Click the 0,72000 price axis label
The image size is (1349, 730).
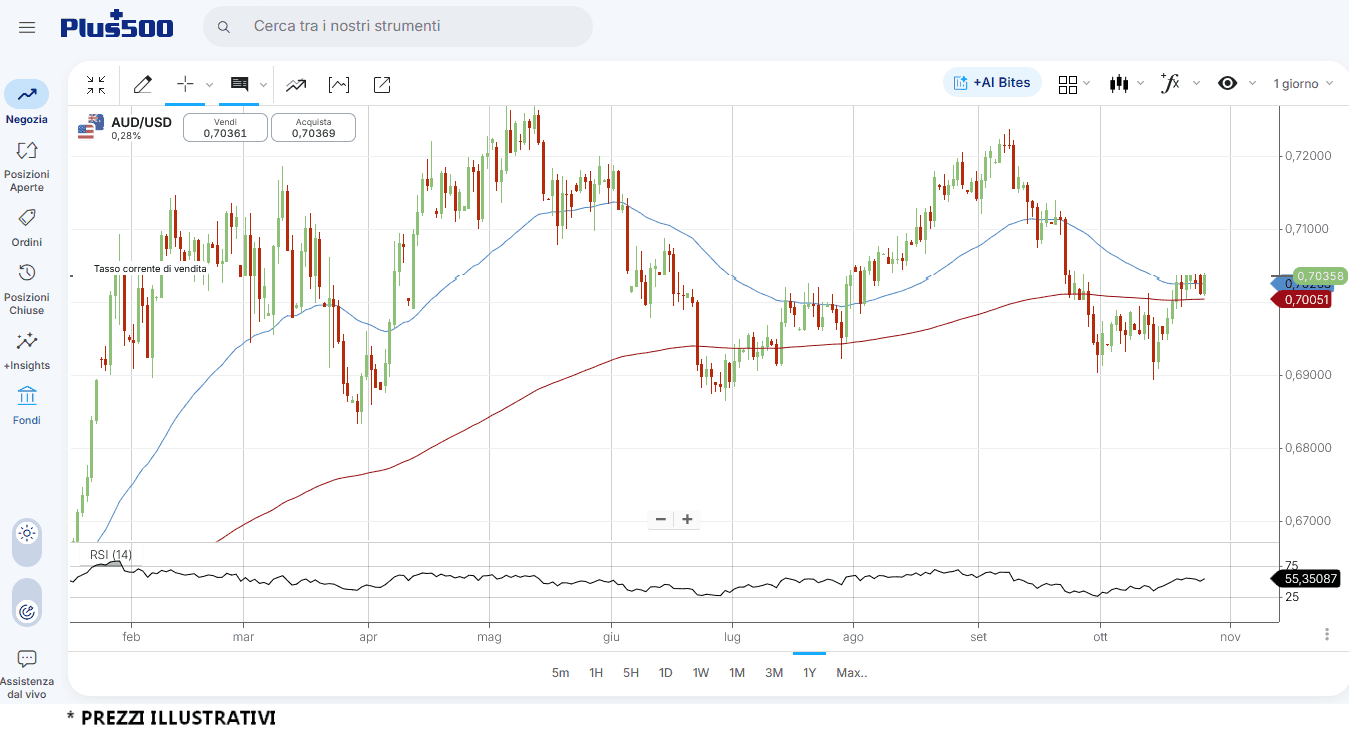(x=1310, y=156)
